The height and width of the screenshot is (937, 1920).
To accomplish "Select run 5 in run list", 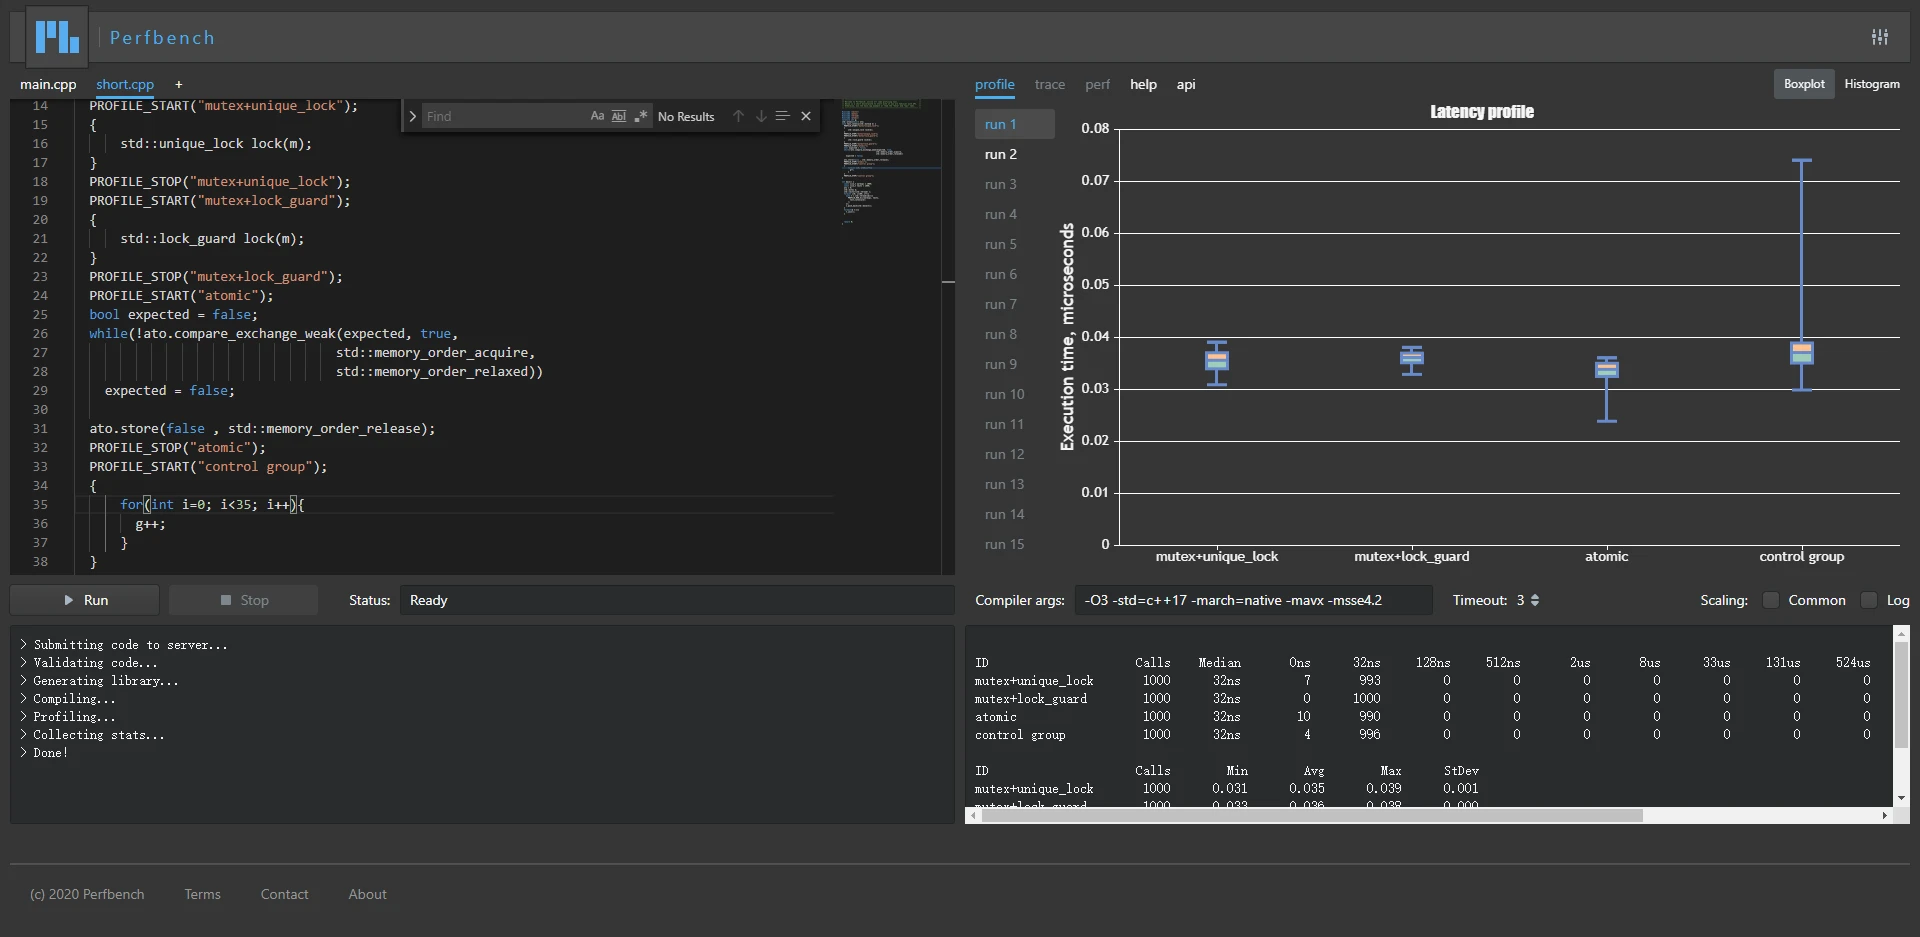I will click(1014, 244).
